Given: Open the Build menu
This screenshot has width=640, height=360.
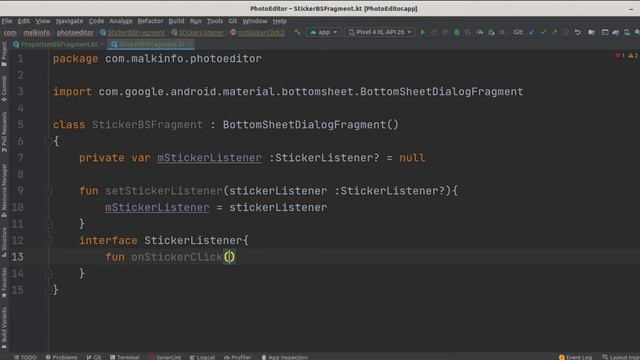Looking at the screenshot, I should point(176,21).
